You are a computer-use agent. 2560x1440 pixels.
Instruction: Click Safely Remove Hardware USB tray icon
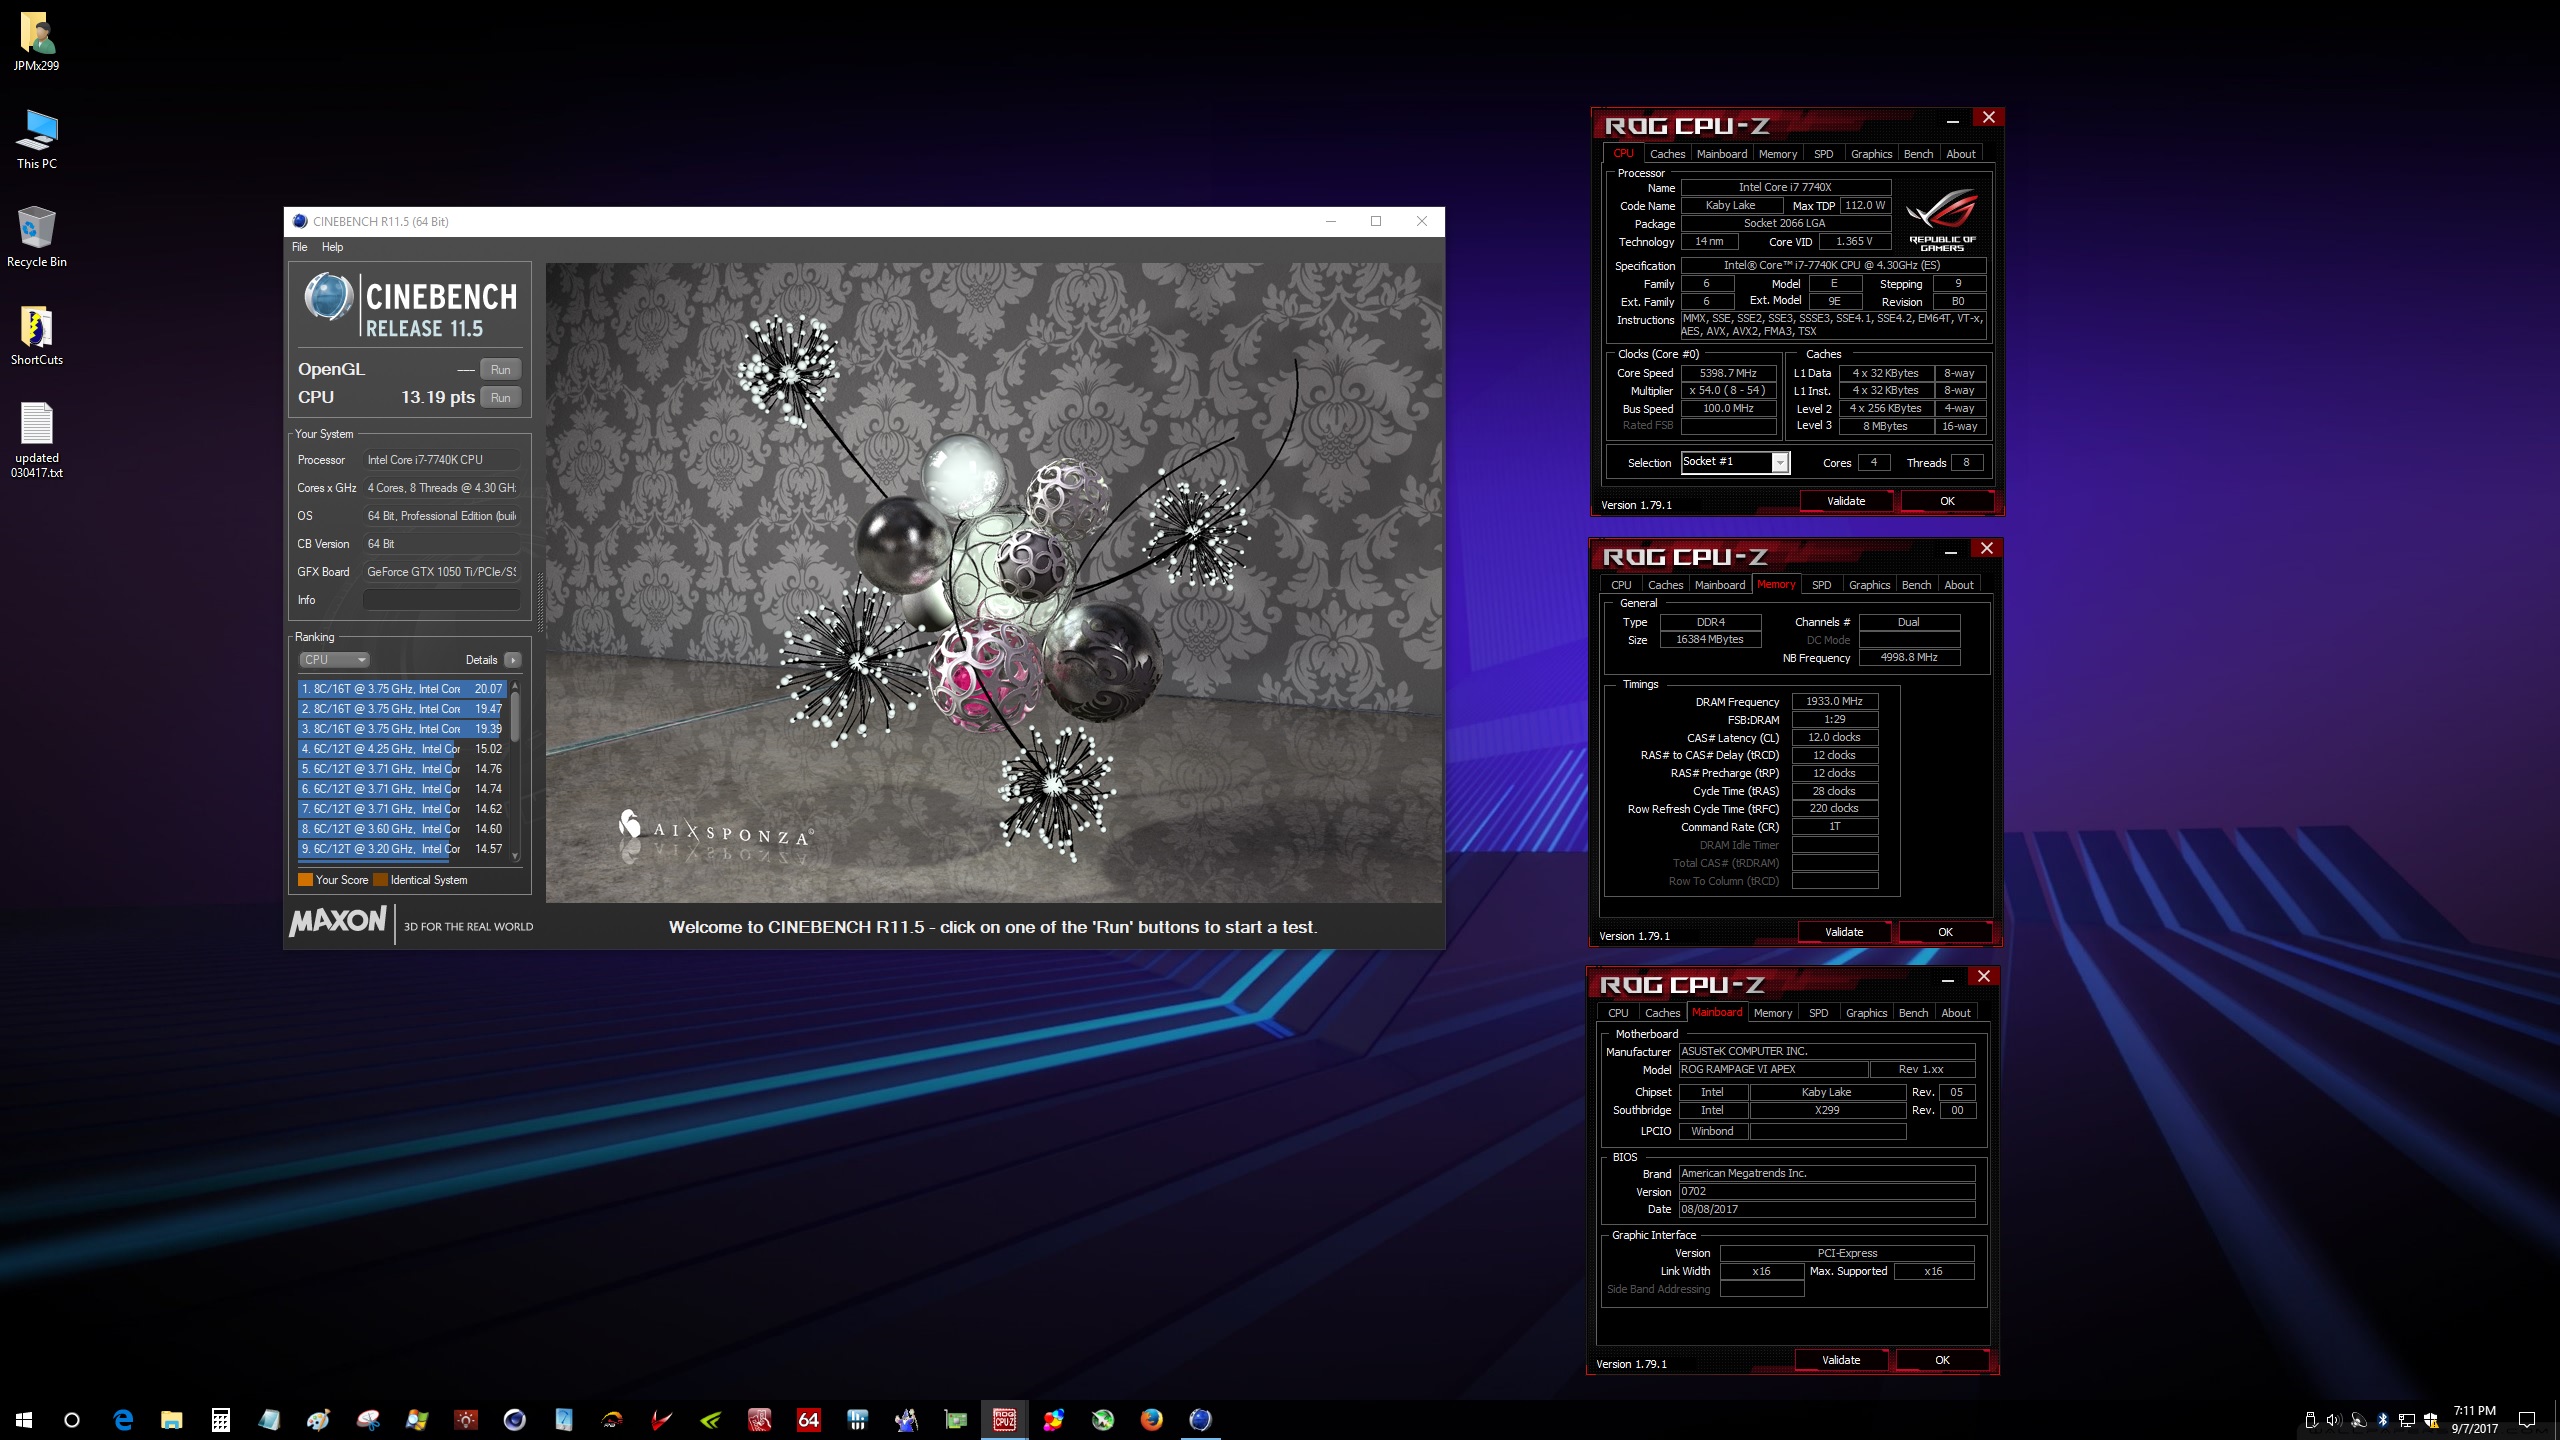(2311, 1420)
